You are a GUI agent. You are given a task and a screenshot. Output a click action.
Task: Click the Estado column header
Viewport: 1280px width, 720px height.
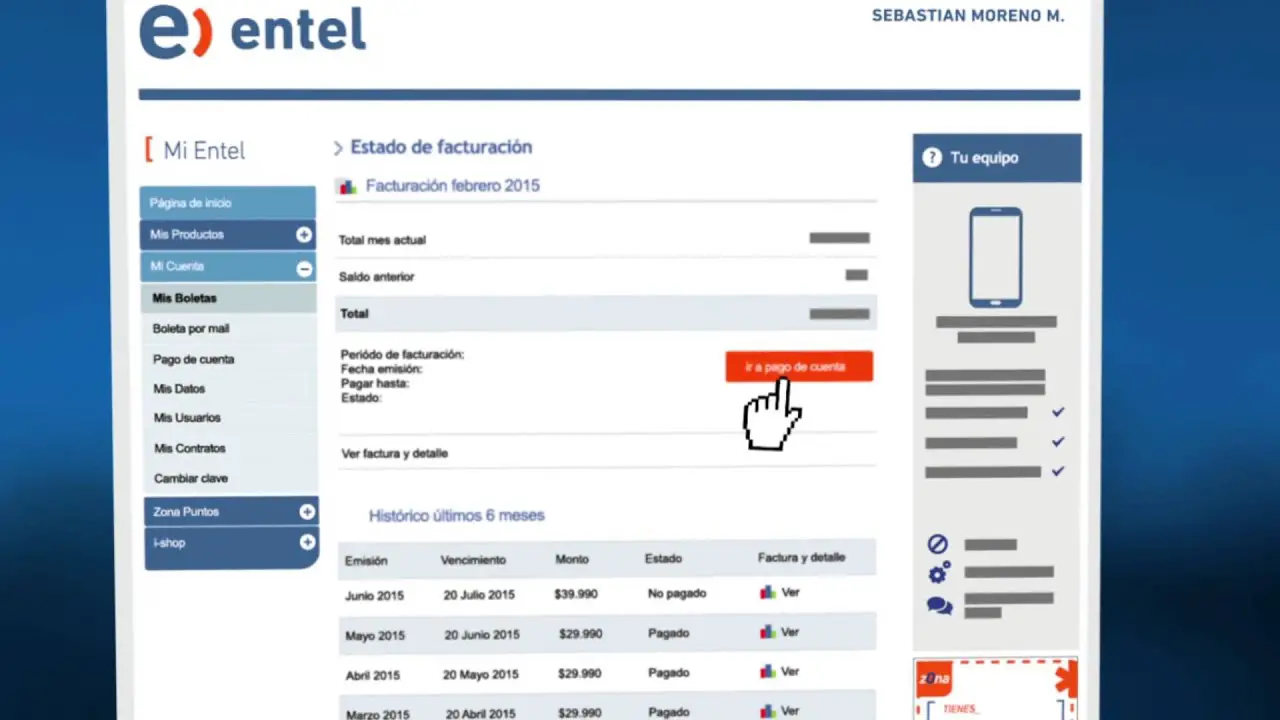[x=663, y=559]
